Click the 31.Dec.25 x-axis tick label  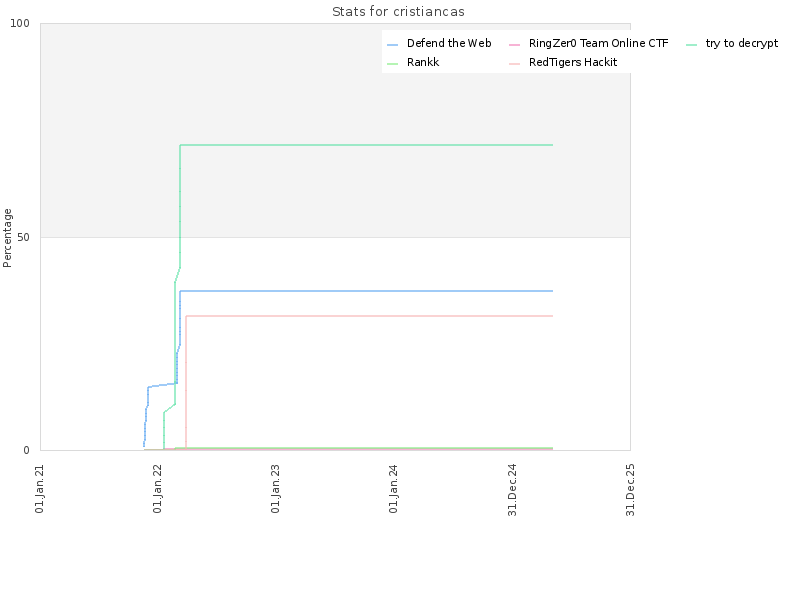630,490
